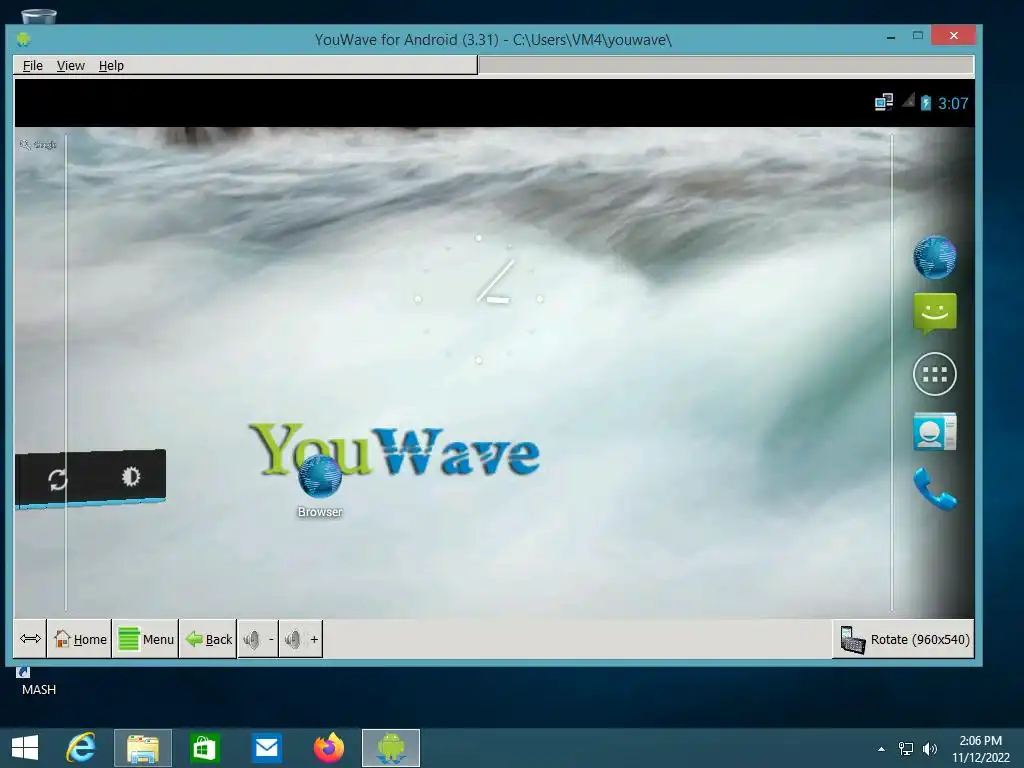Open the blue Phone dialer icon
This screenshot has width=1024, height=768.
click(x=935, y=488)
